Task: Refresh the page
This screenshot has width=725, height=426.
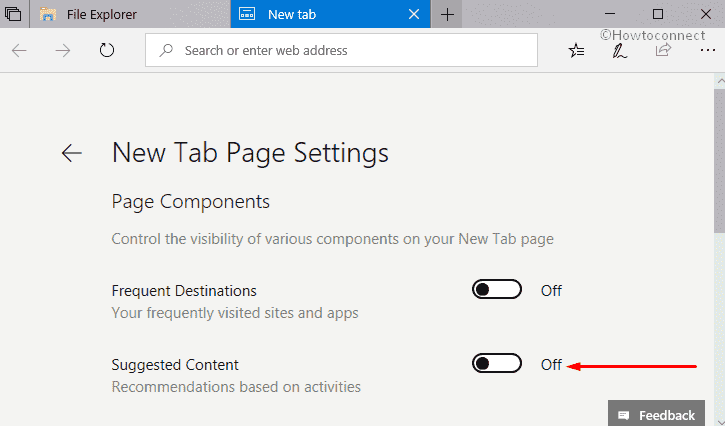Action: point(107,50)
